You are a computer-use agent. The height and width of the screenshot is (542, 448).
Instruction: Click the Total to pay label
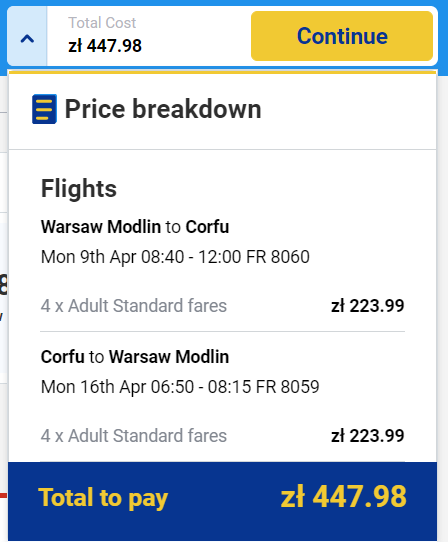[x=103, y=498]
